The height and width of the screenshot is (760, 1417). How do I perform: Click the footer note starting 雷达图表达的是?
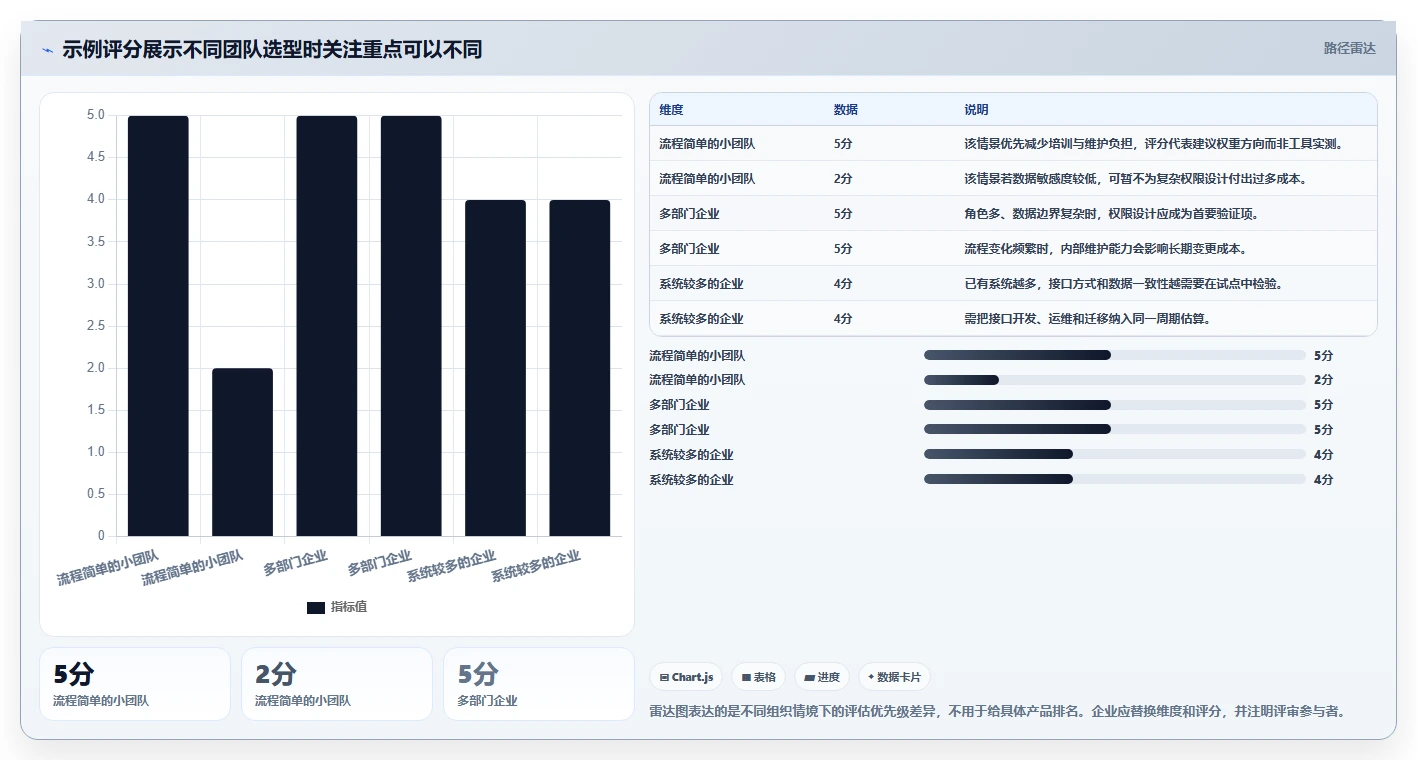[998, 712]
